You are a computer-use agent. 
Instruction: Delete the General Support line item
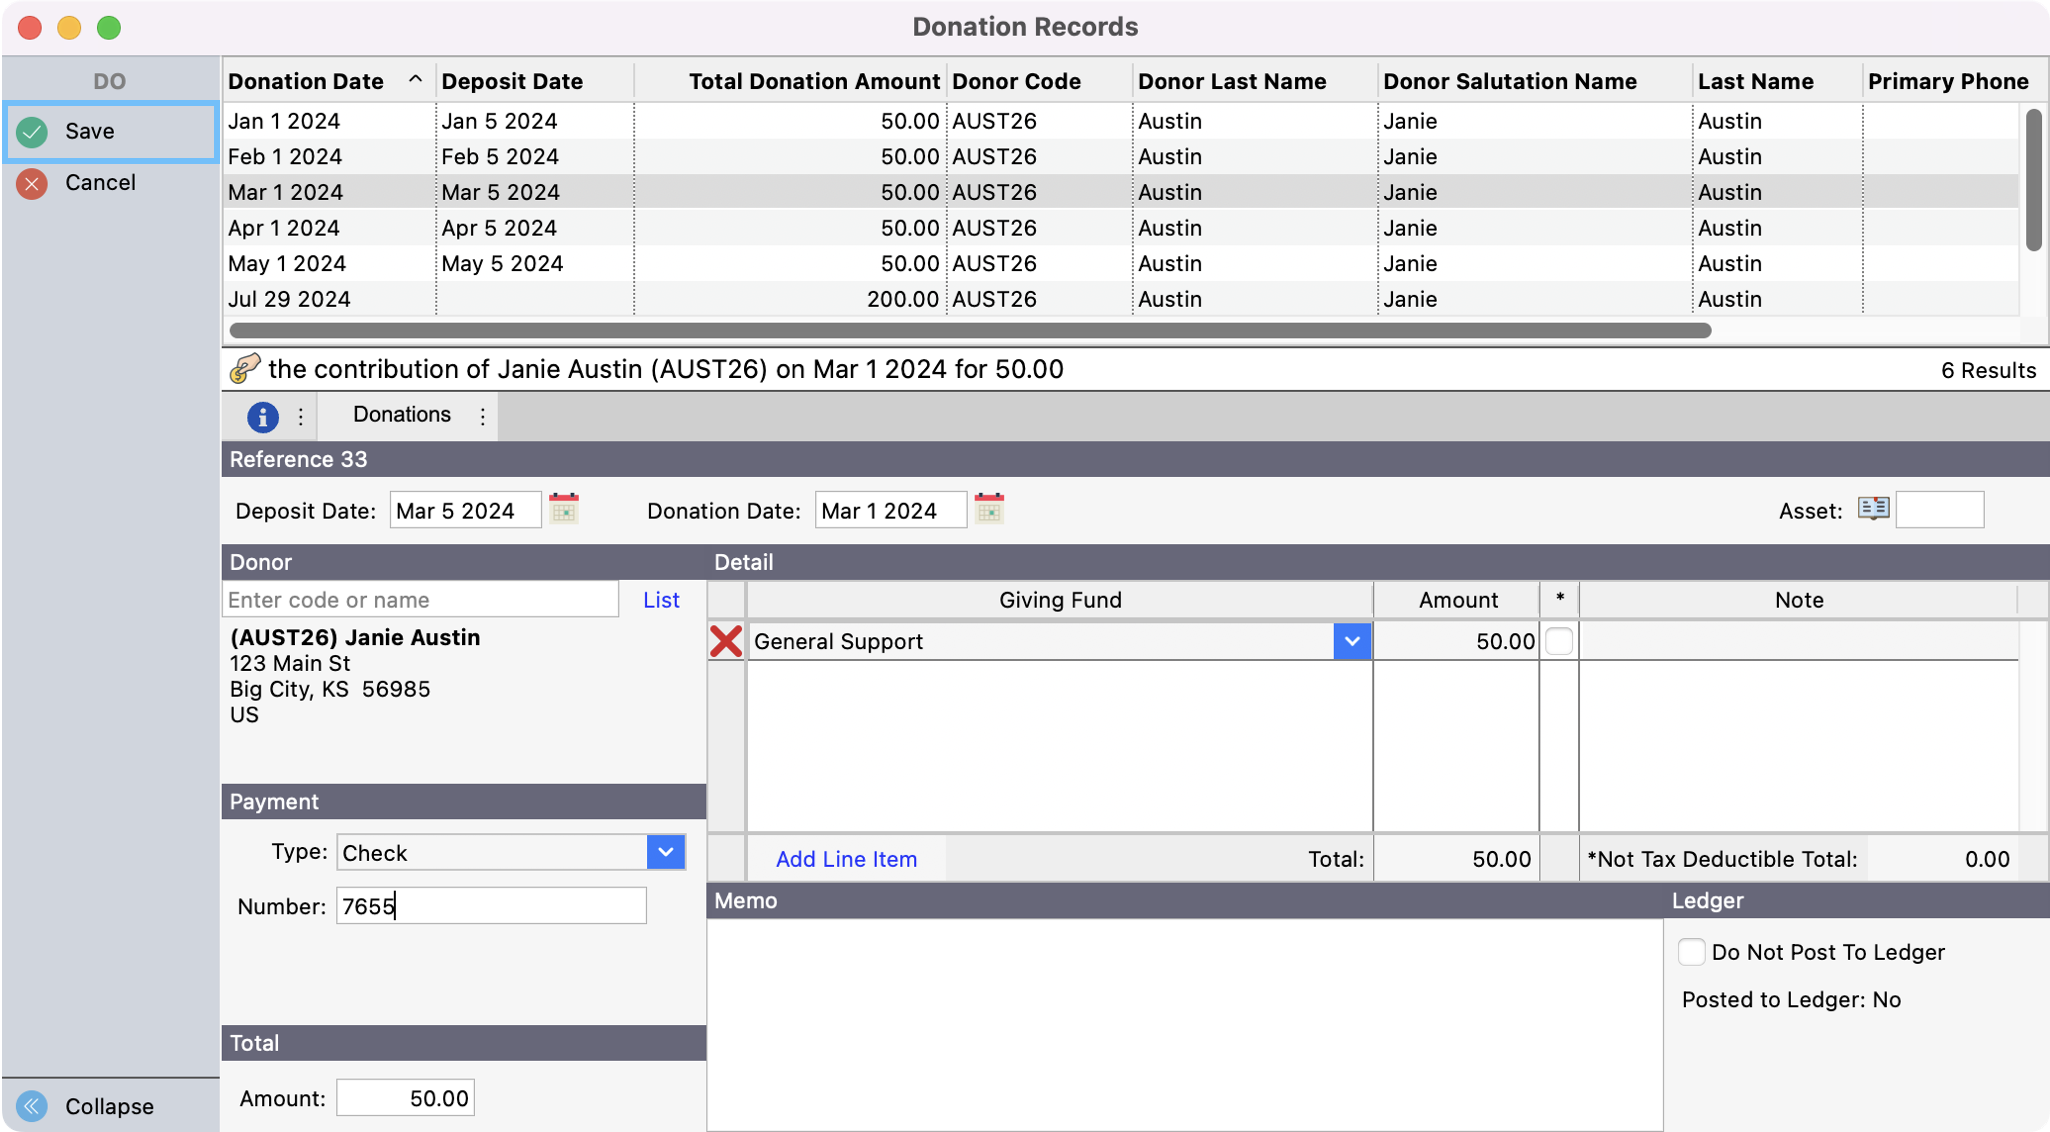[x=726, y=641]
